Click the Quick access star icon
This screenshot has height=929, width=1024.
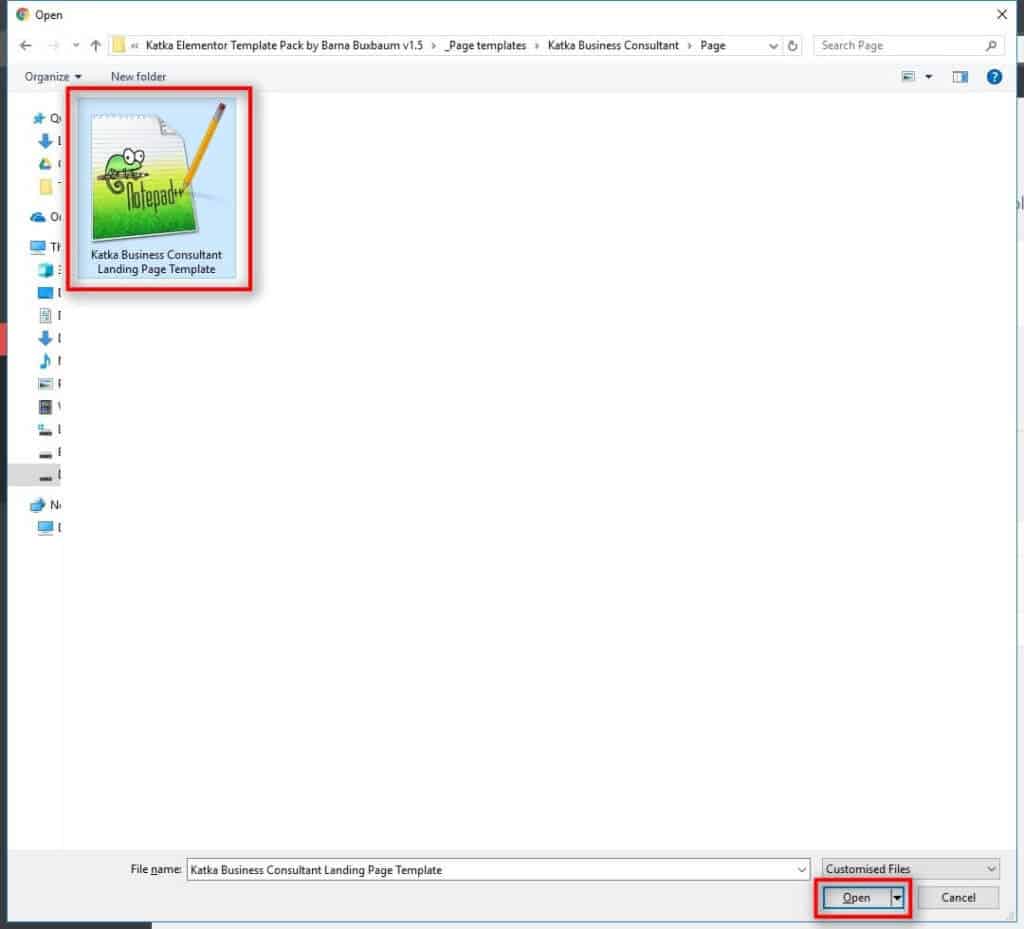click(40, 118)
